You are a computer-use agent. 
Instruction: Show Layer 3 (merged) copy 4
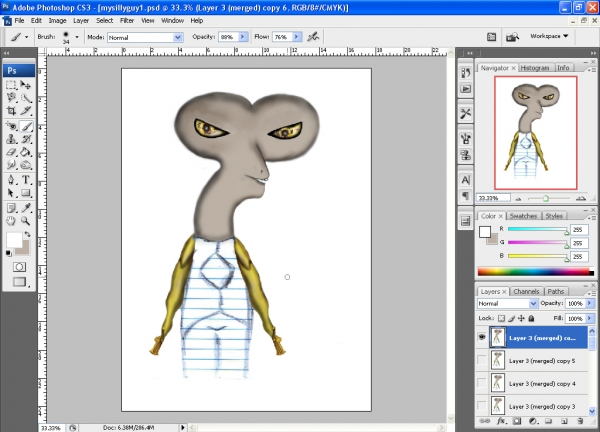click(482, 383)
